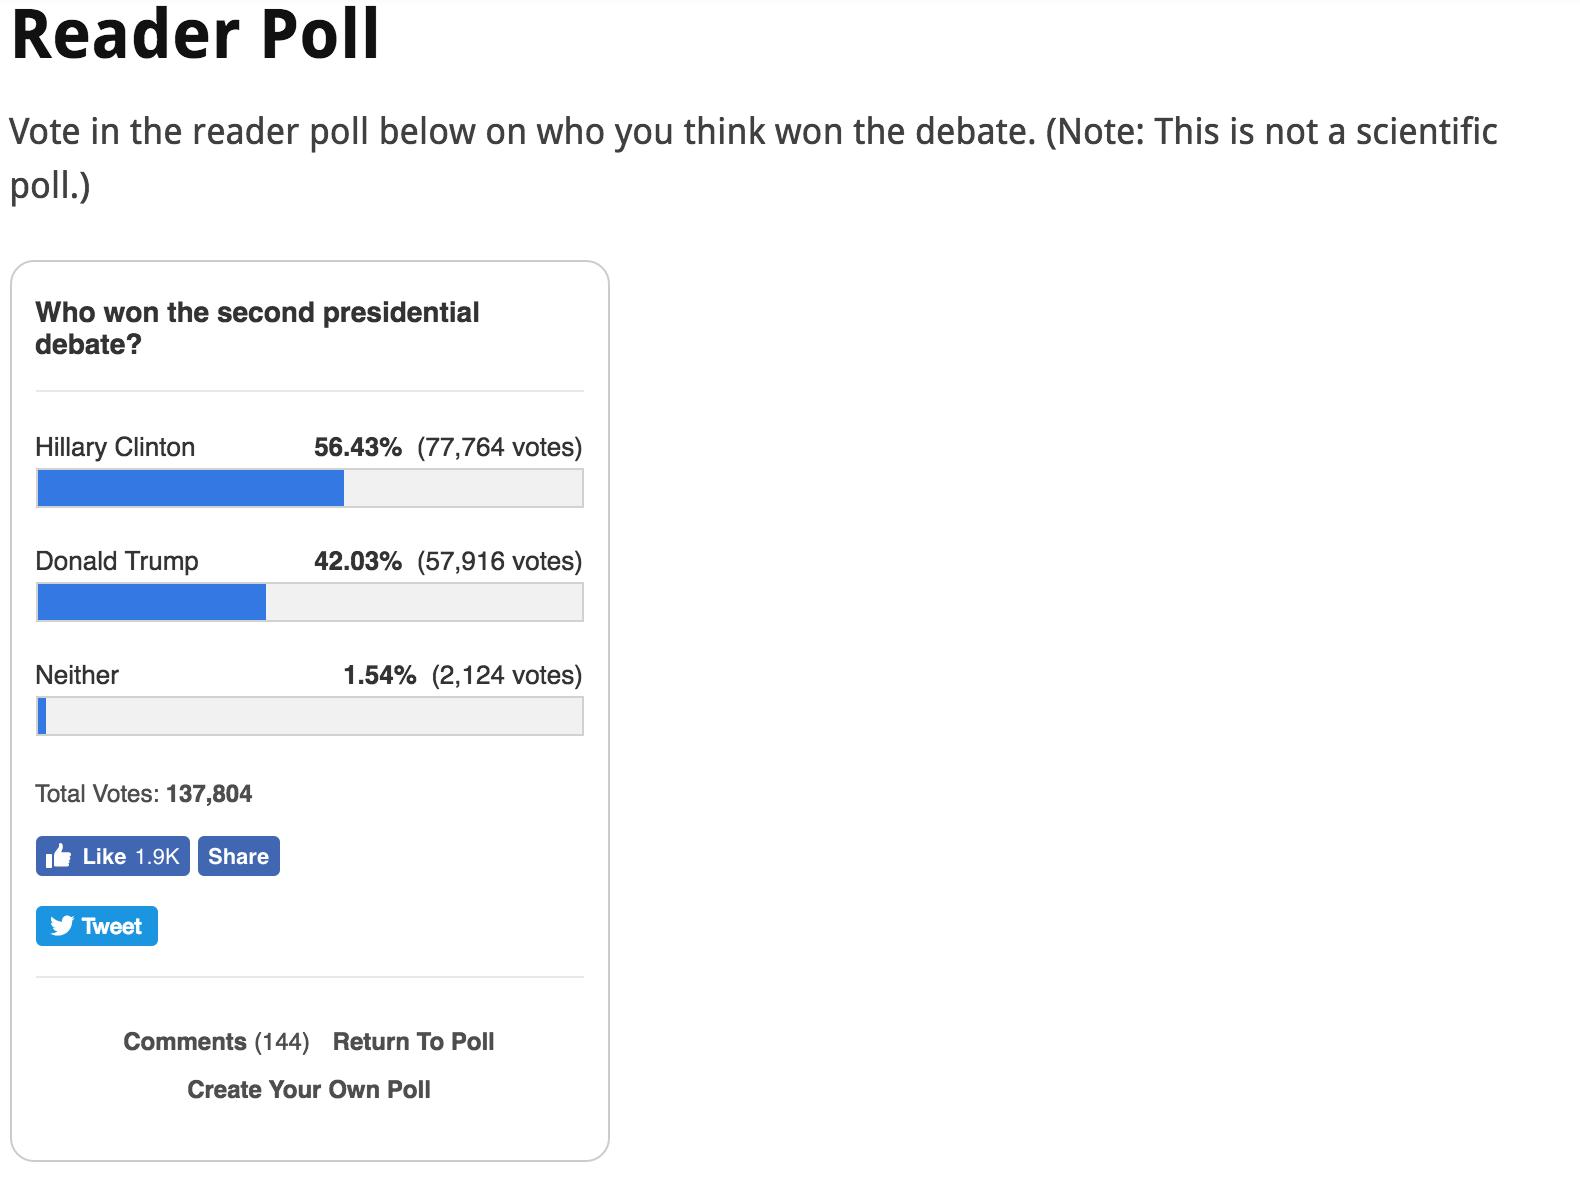Click the Hillary Clinton option label
The image size is (1580, 1182).
pos(115,447)
